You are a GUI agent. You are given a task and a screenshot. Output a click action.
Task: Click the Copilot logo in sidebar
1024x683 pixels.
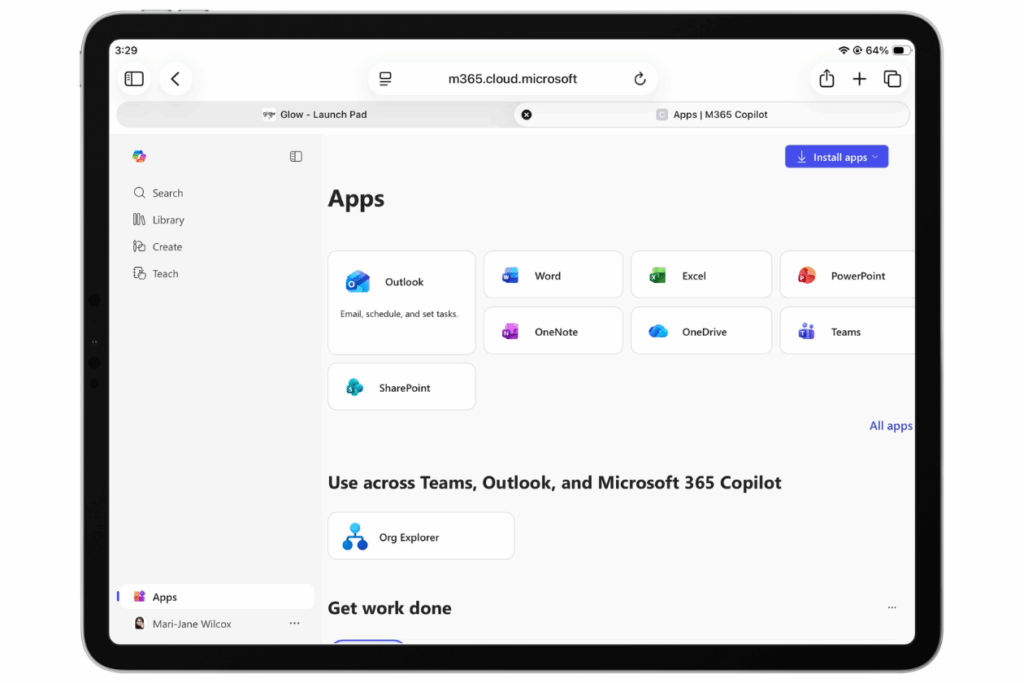coord(139,156)
